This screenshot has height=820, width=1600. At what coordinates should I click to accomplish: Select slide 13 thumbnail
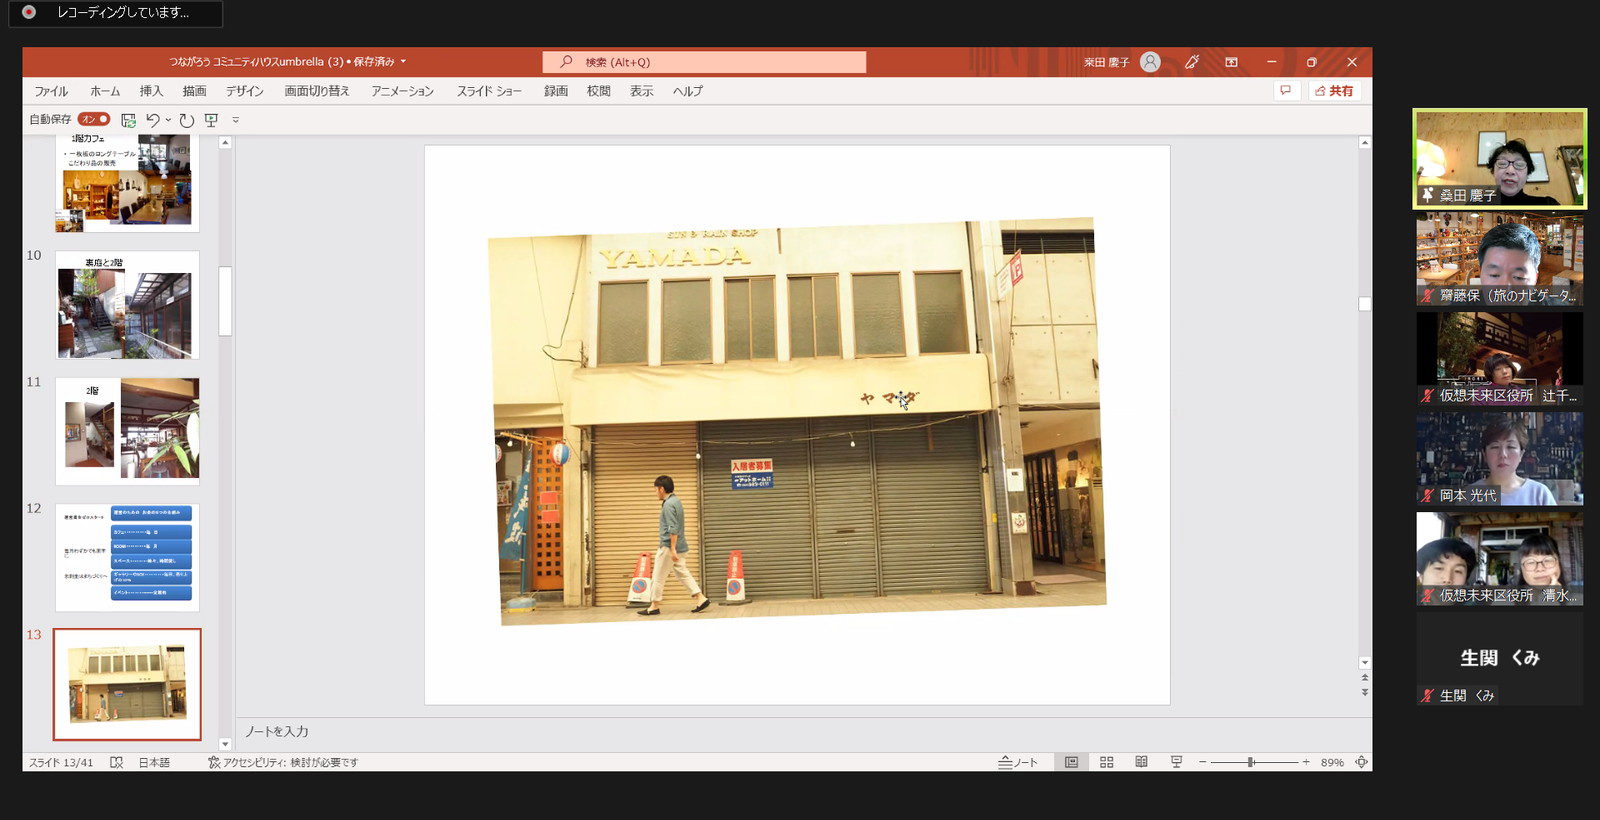click(127, 684)
